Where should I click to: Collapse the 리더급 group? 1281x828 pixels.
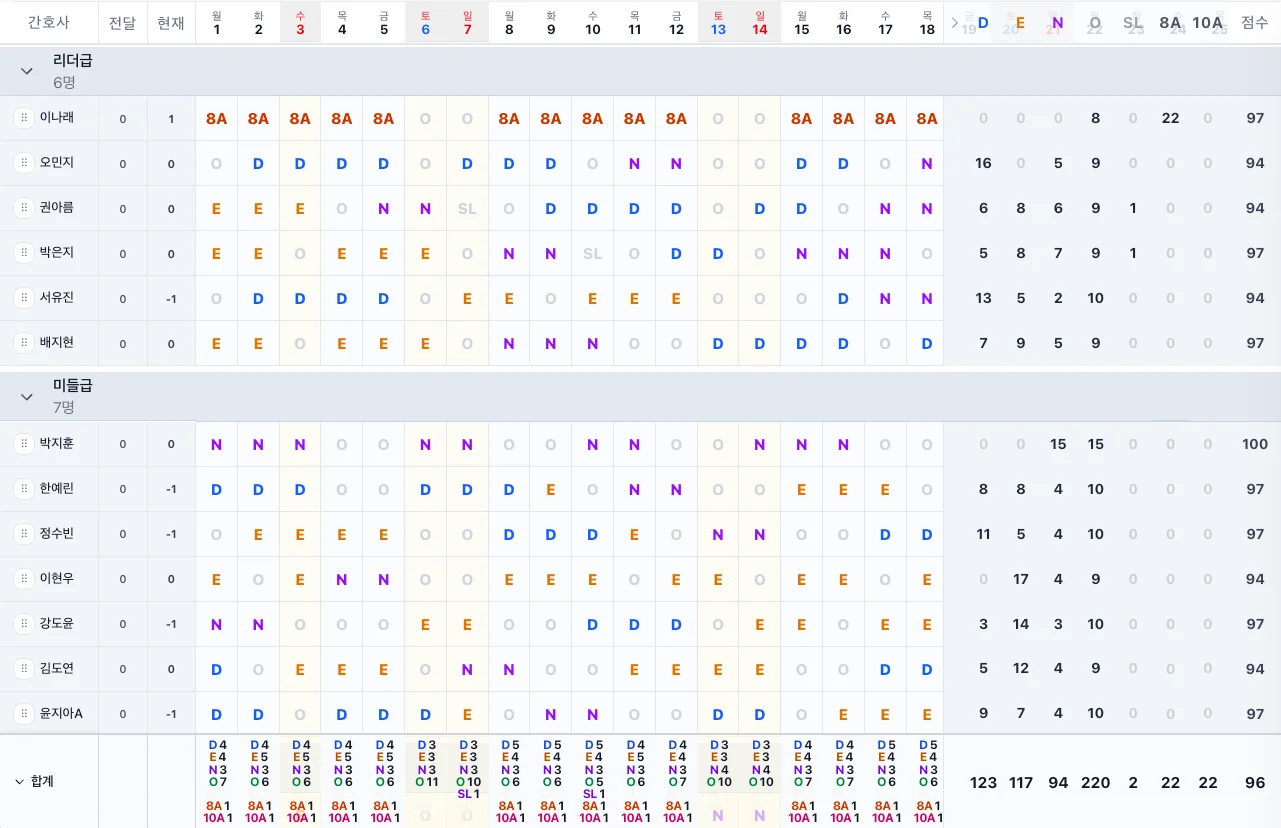[27, 71]
